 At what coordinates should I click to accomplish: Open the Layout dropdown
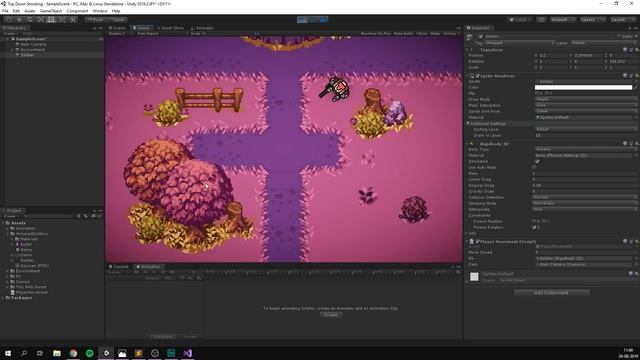point(622,20)
